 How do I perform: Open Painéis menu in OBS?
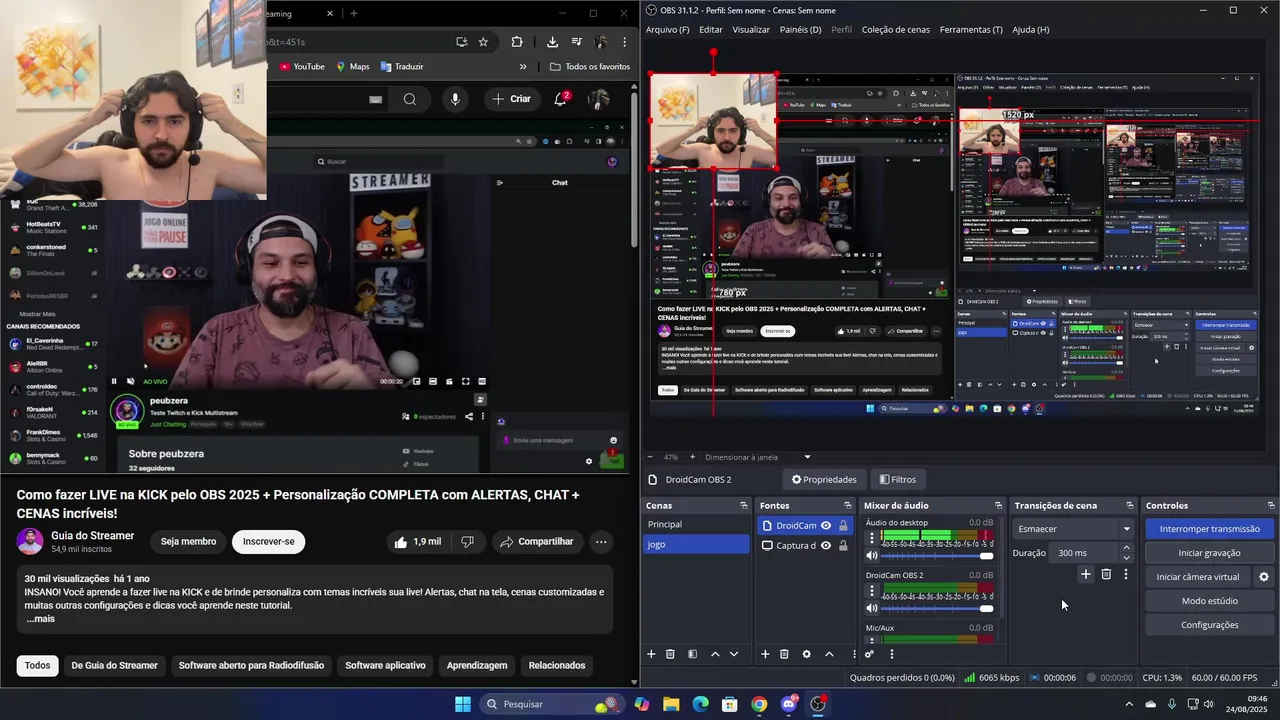click(800, 30)
